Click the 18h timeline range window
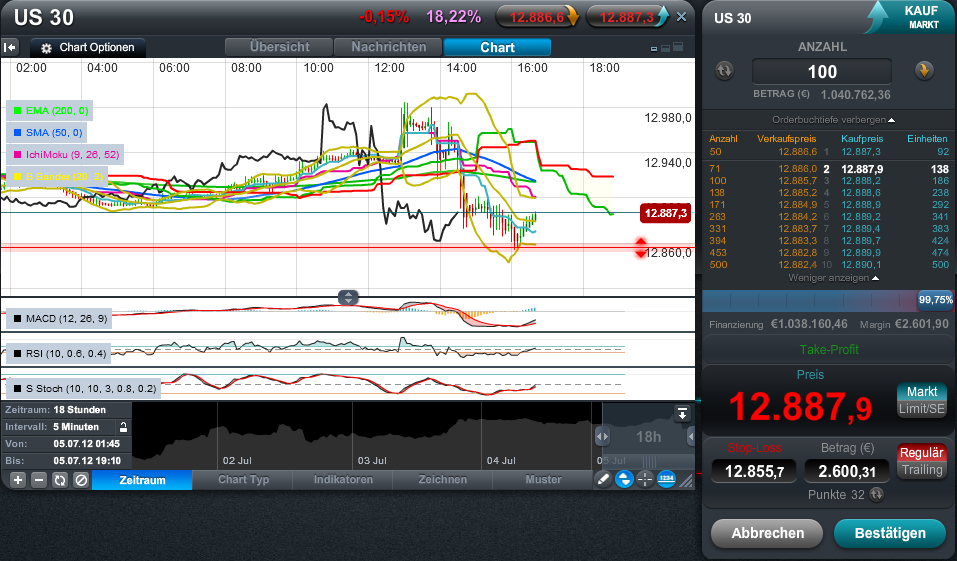957x561 pixels. point(648,436)
